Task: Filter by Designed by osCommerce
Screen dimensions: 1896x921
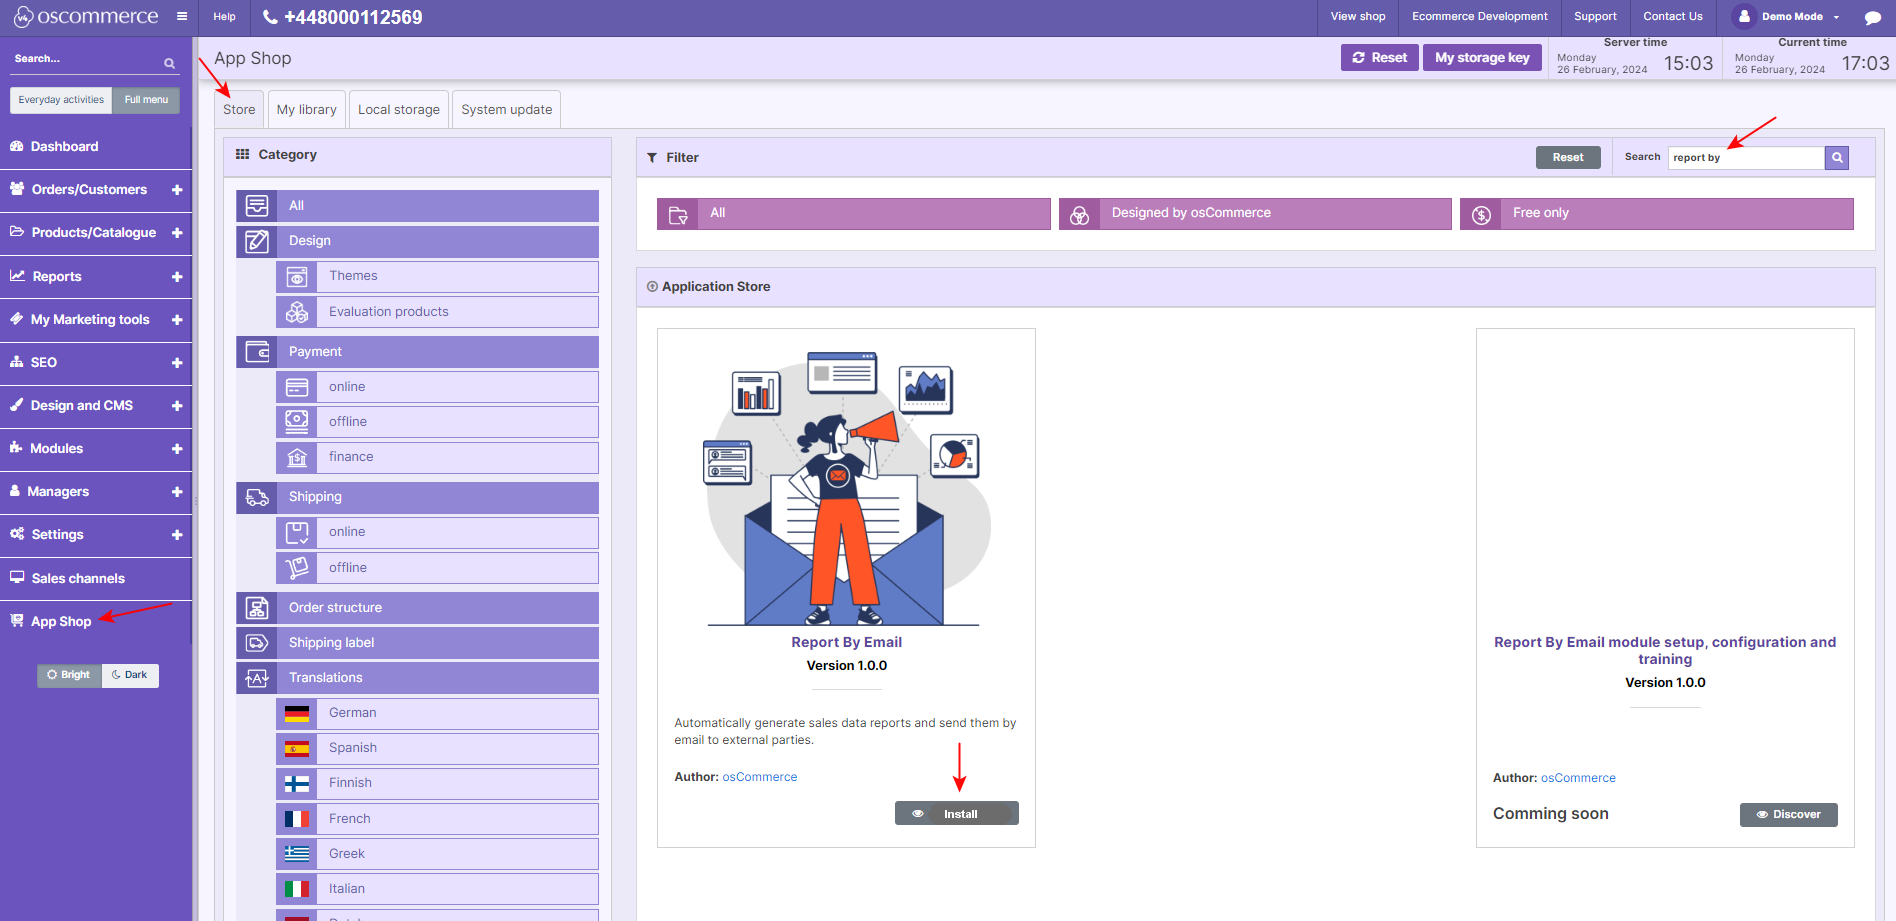Action: point(1255,213)
